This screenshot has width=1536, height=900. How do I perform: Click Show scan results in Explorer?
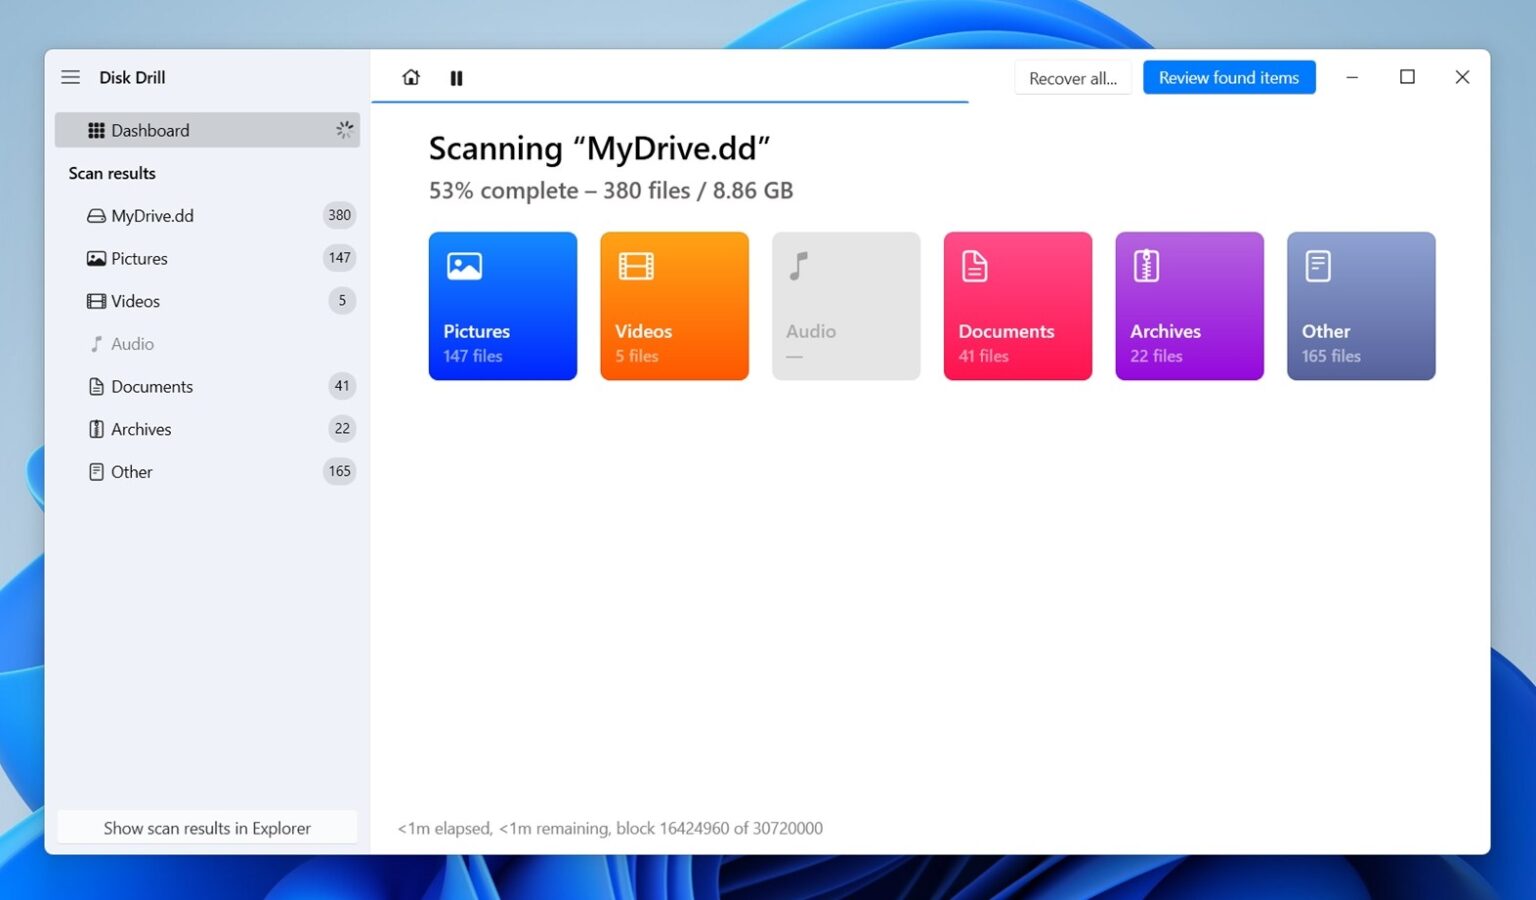click(x=207, y=827)
